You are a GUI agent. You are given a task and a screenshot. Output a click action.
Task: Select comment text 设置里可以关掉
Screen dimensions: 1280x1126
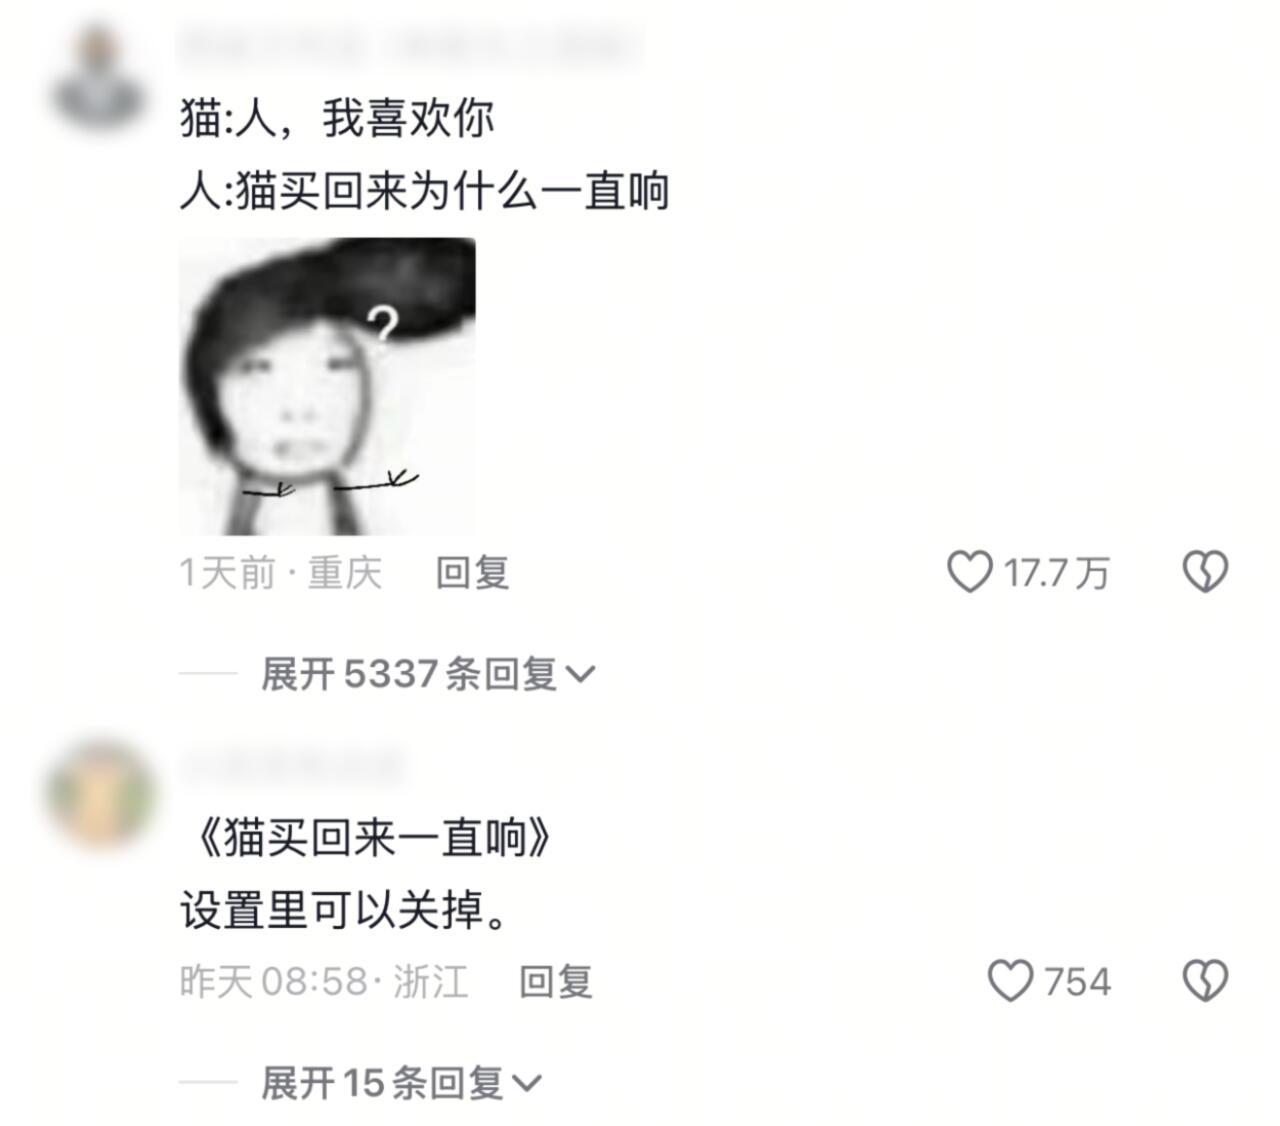click(x=333, y=910)
